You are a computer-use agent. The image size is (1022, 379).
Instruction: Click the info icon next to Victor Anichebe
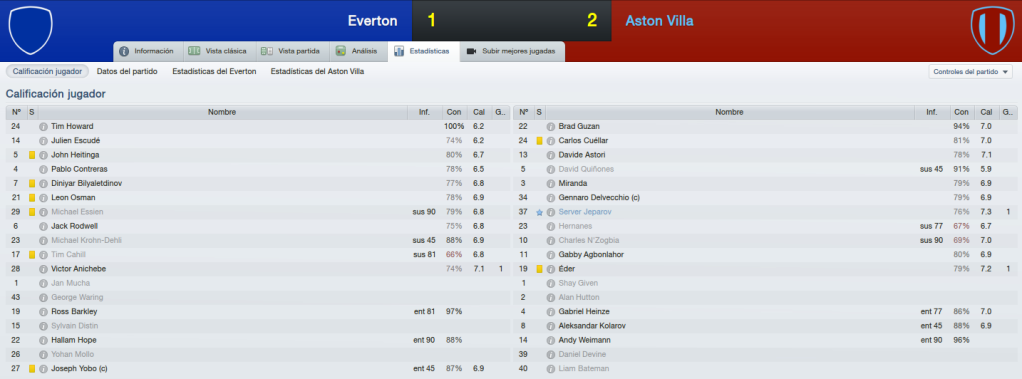(43, 269)
